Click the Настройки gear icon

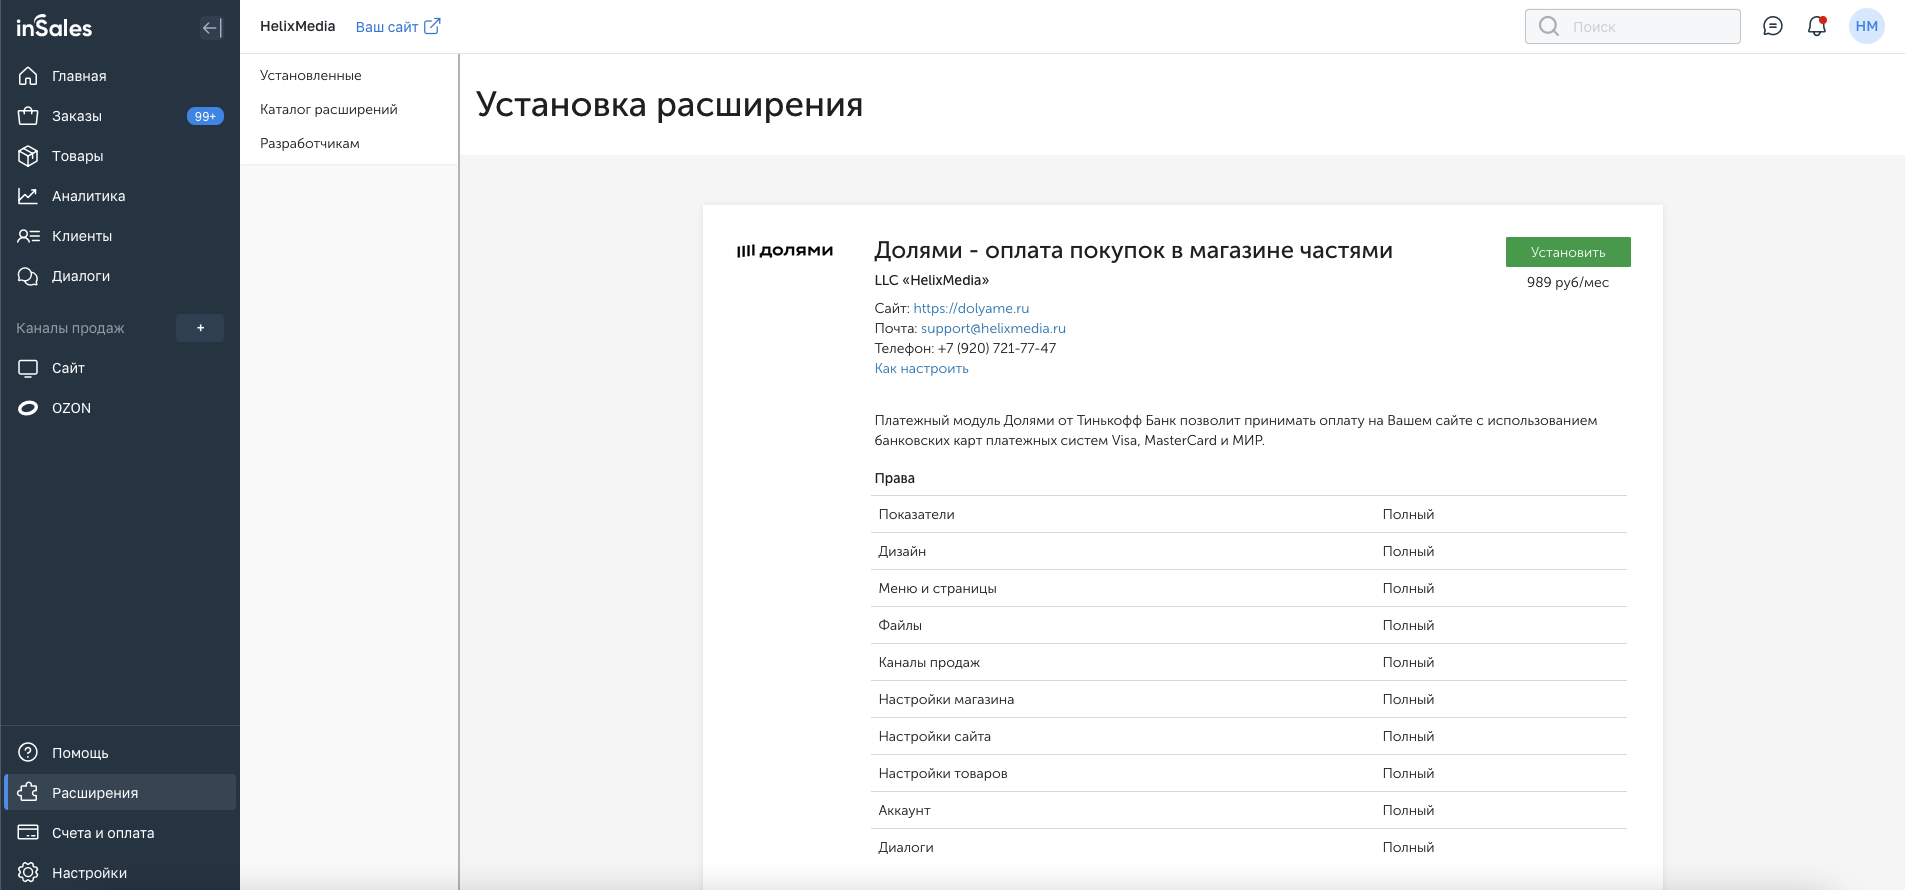click(28, 873)
